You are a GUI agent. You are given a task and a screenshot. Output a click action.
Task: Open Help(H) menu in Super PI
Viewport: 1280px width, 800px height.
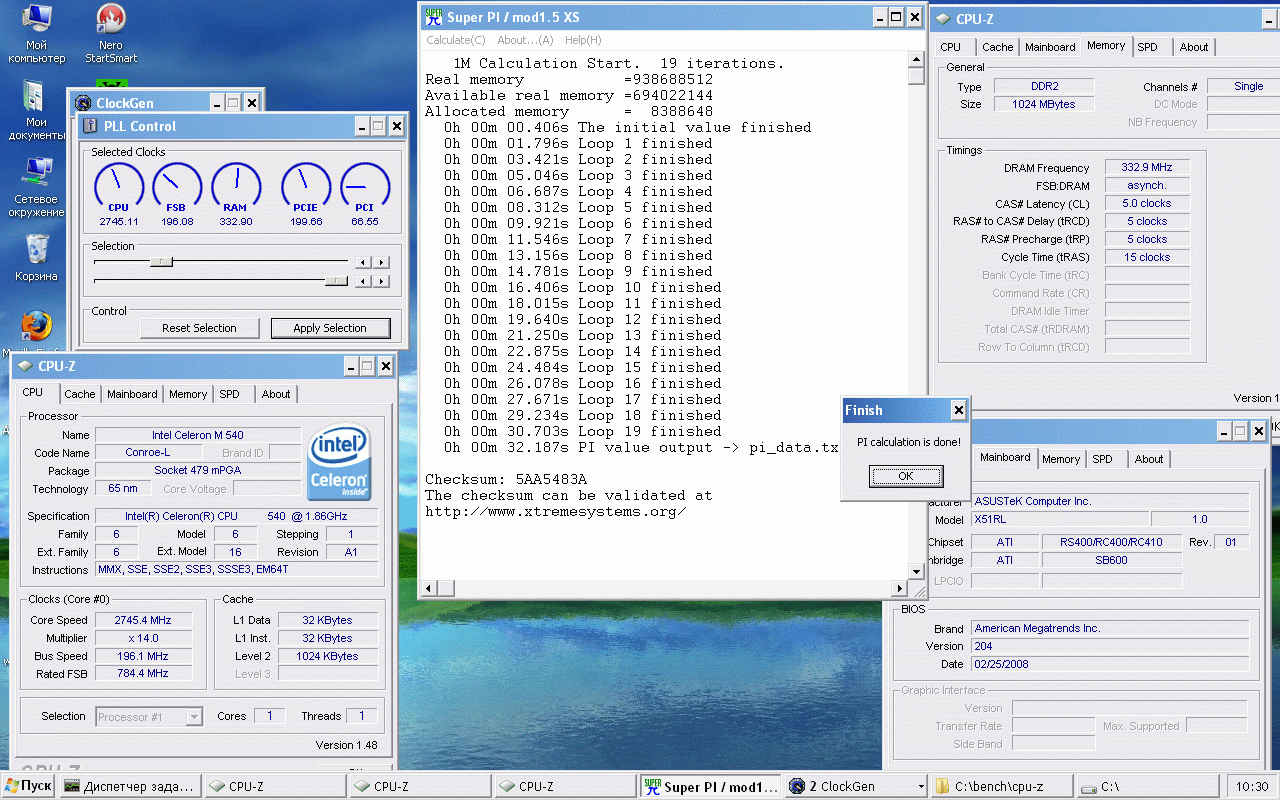coord(583,40)
